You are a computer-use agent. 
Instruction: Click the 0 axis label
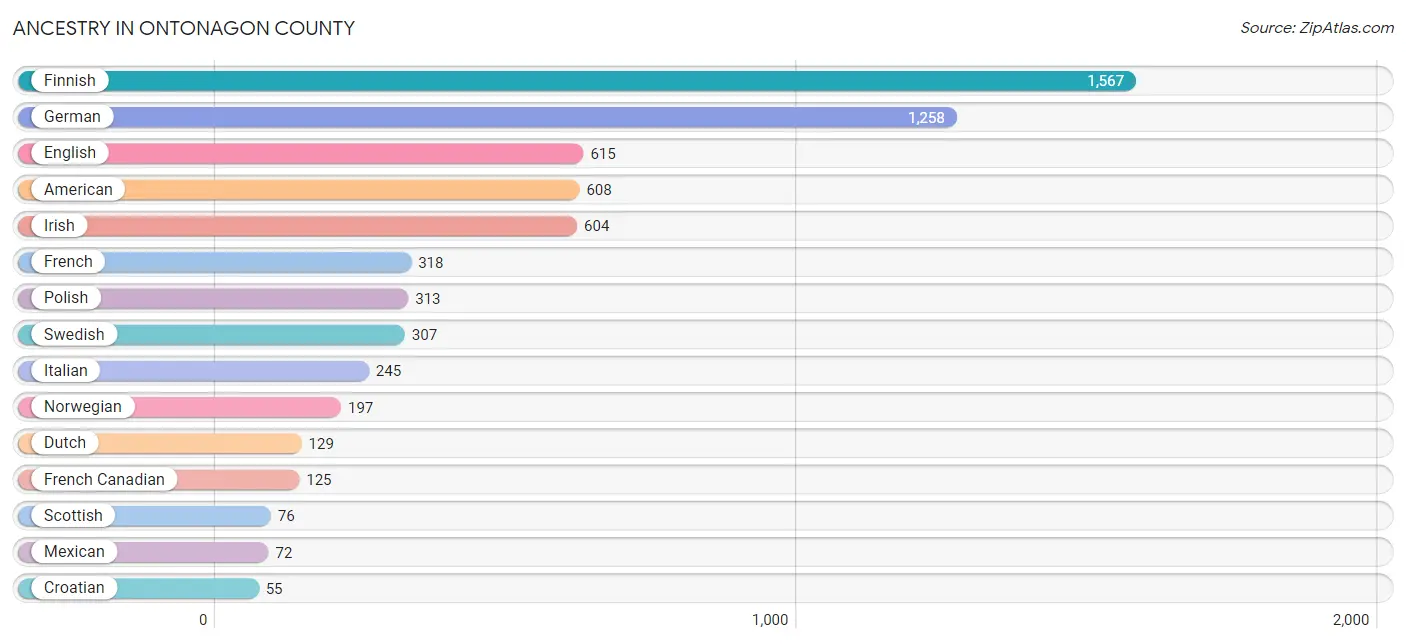203,620
